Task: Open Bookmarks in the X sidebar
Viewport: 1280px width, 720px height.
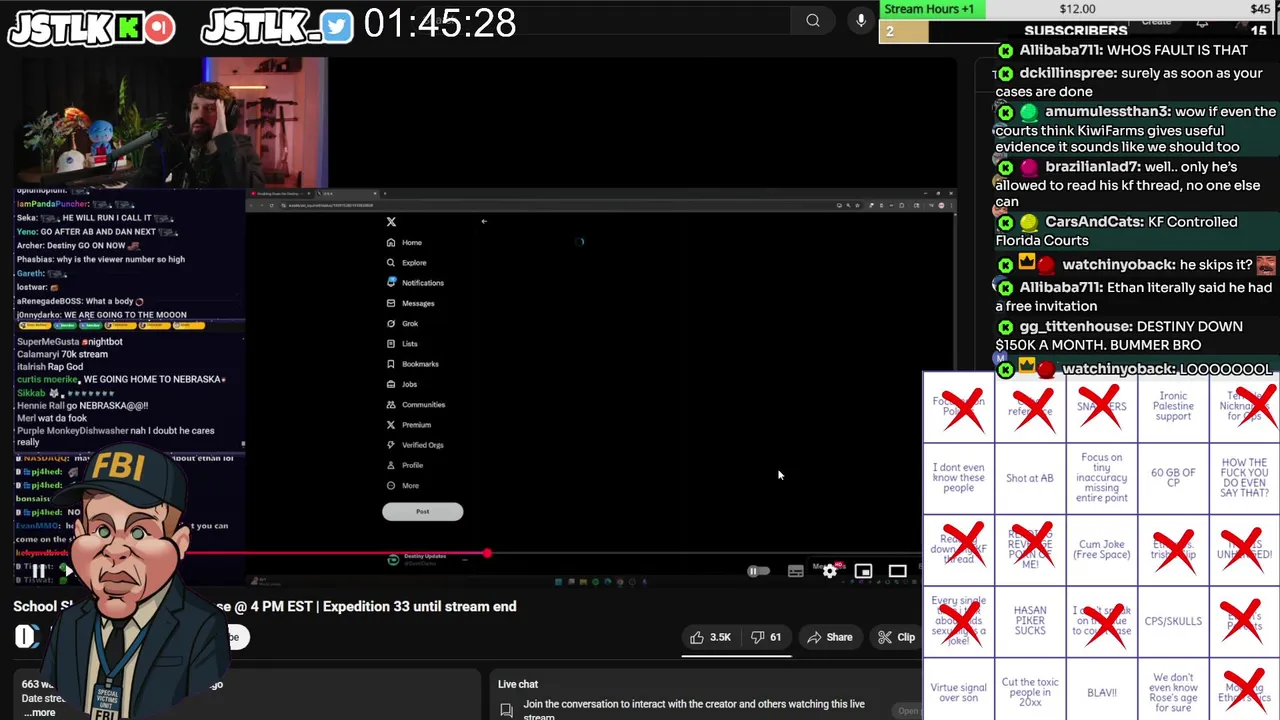Action: (x=413, y=364)
